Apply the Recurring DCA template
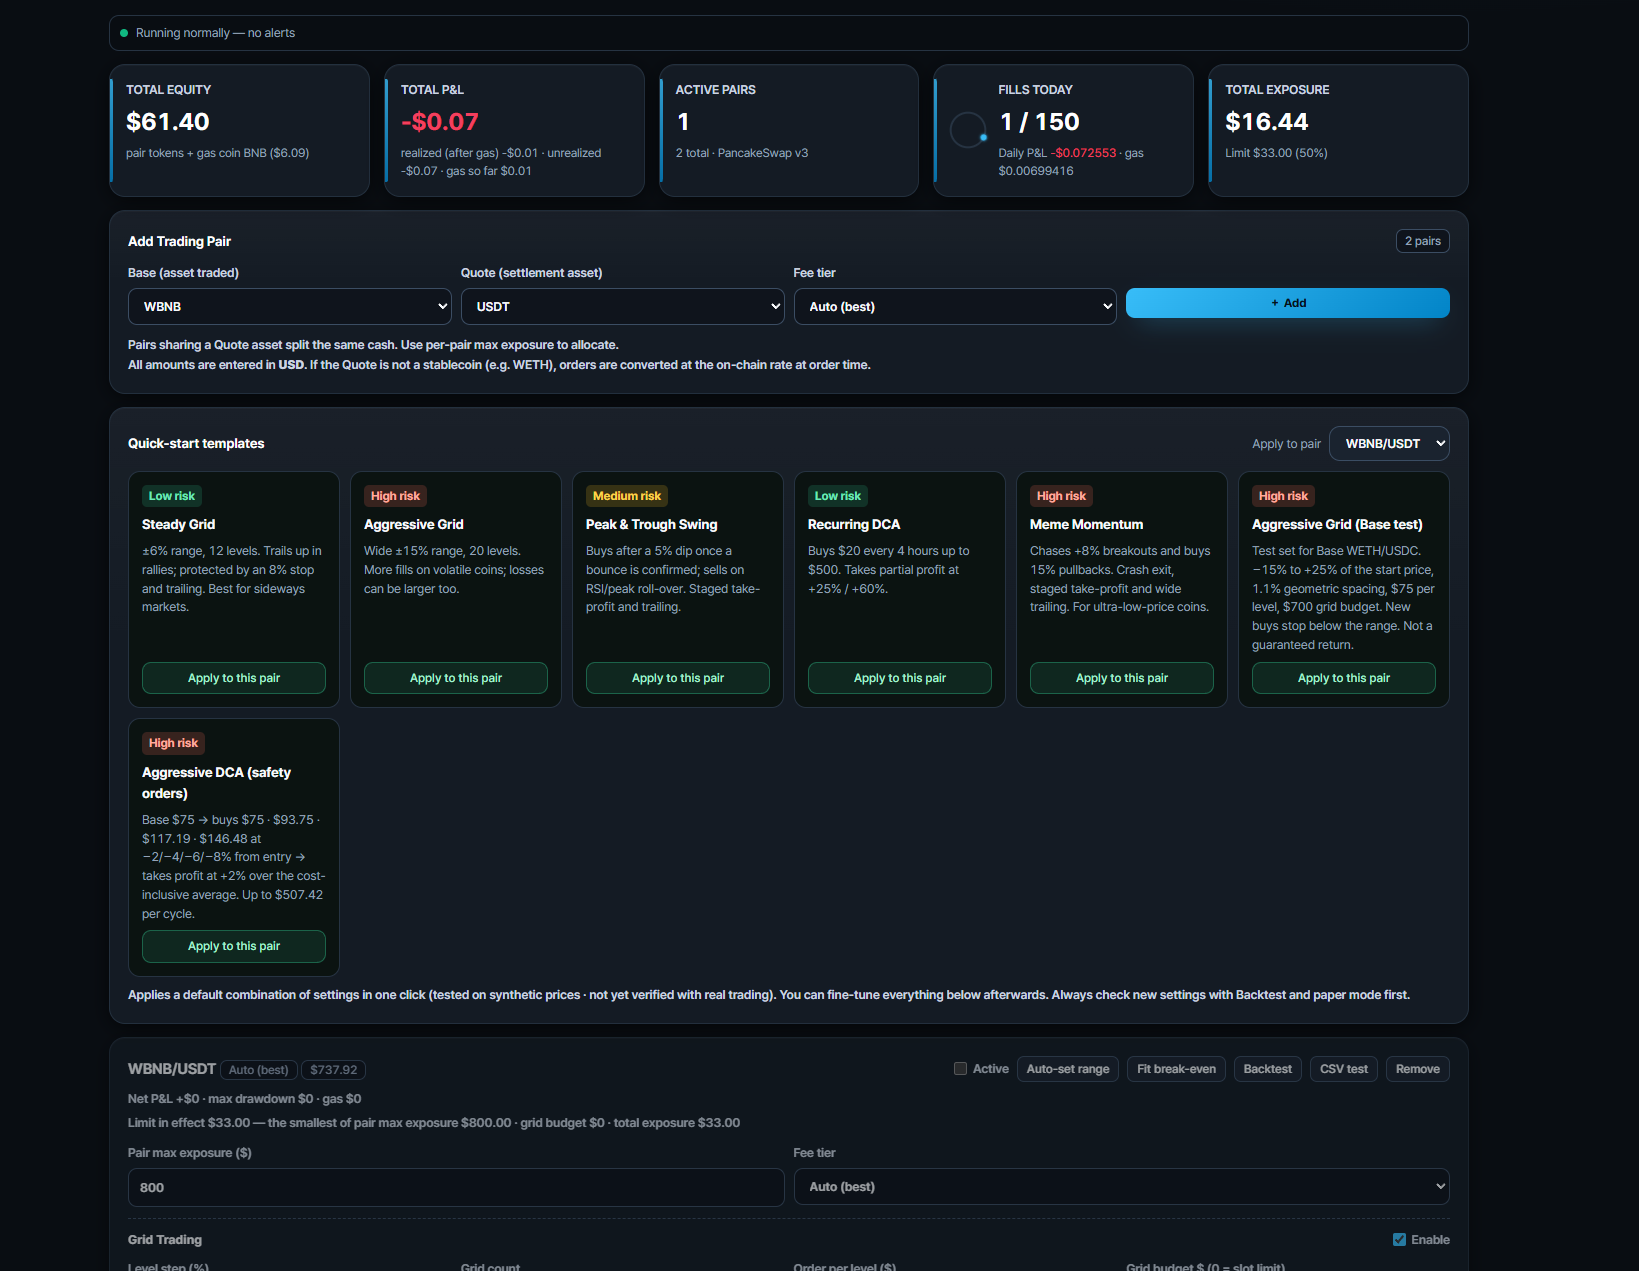 pyautogui.click(x=900, y=678)
